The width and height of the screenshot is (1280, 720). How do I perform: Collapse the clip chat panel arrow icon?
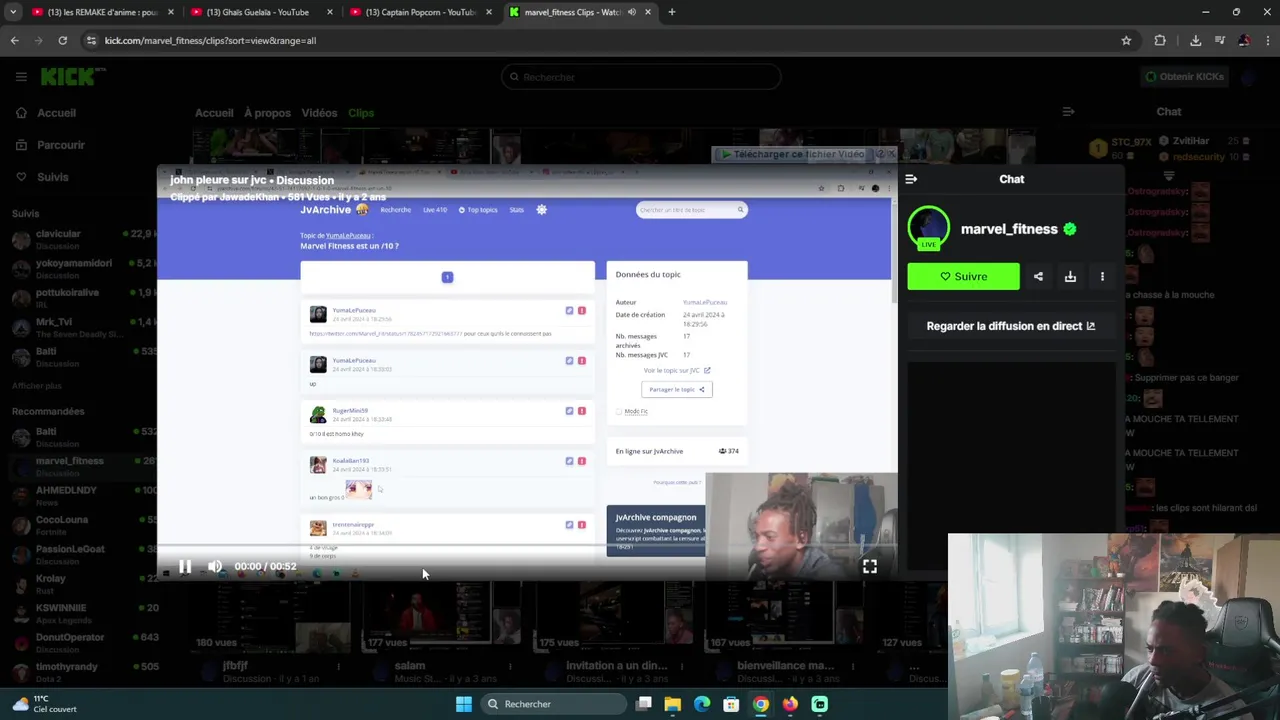pyautogui.click(x=911, y=179)
